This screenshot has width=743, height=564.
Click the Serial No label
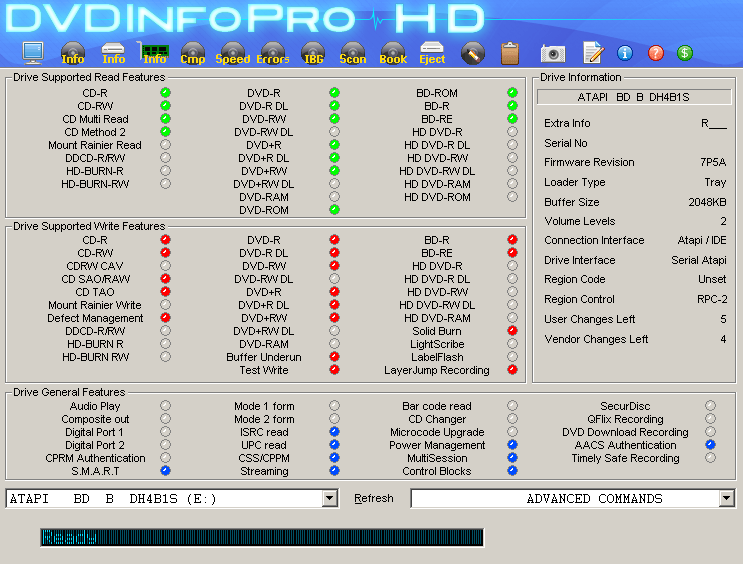[566, 143]
